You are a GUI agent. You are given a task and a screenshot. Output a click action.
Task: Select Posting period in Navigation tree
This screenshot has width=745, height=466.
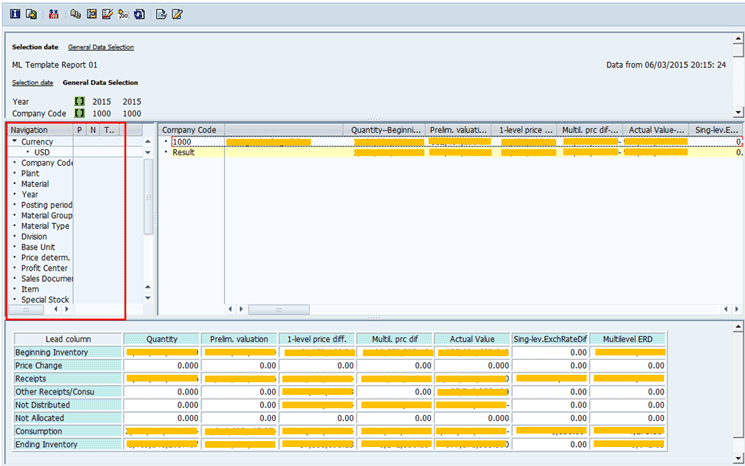(47, 205)
